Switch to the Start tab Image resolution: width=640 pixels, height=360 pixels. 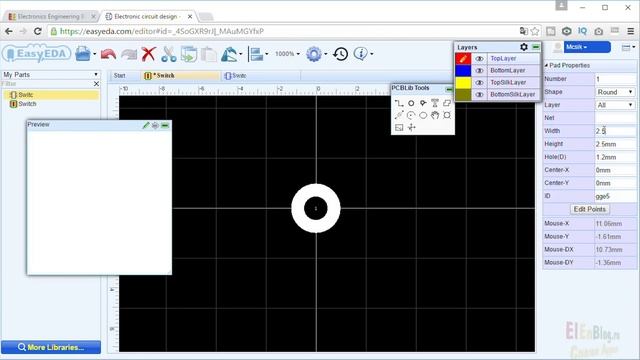pos(120,76)
